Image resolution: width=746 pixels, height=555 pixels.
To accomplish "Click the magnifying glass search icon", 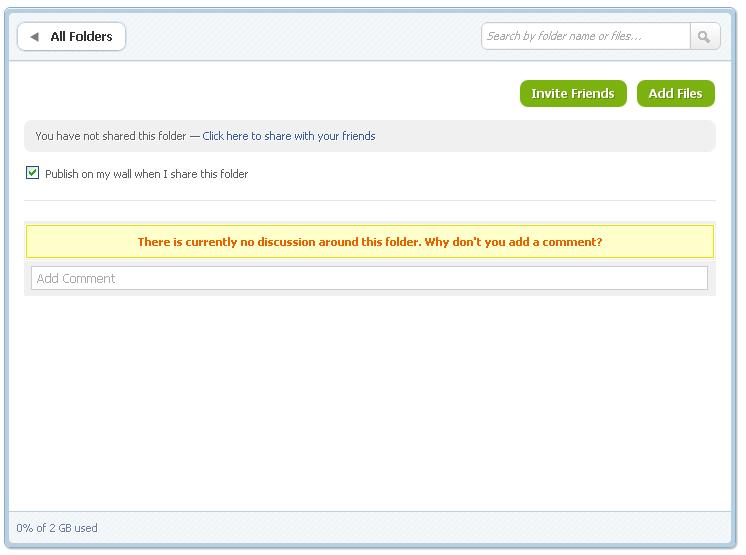I will pos(705,37).
